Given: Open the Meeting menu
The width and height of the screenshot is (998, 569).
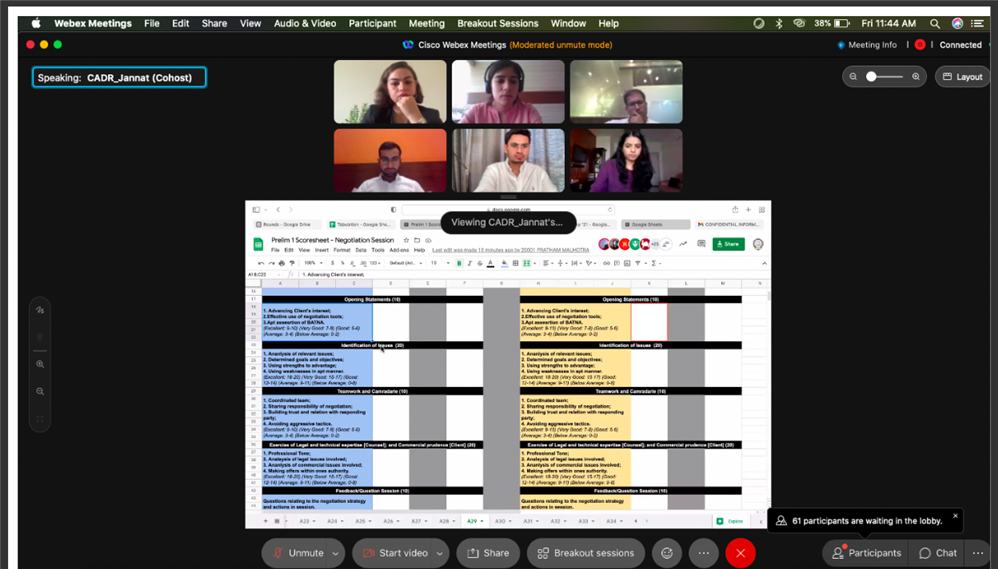Looking at the screenshot, I should click(426, 23).
